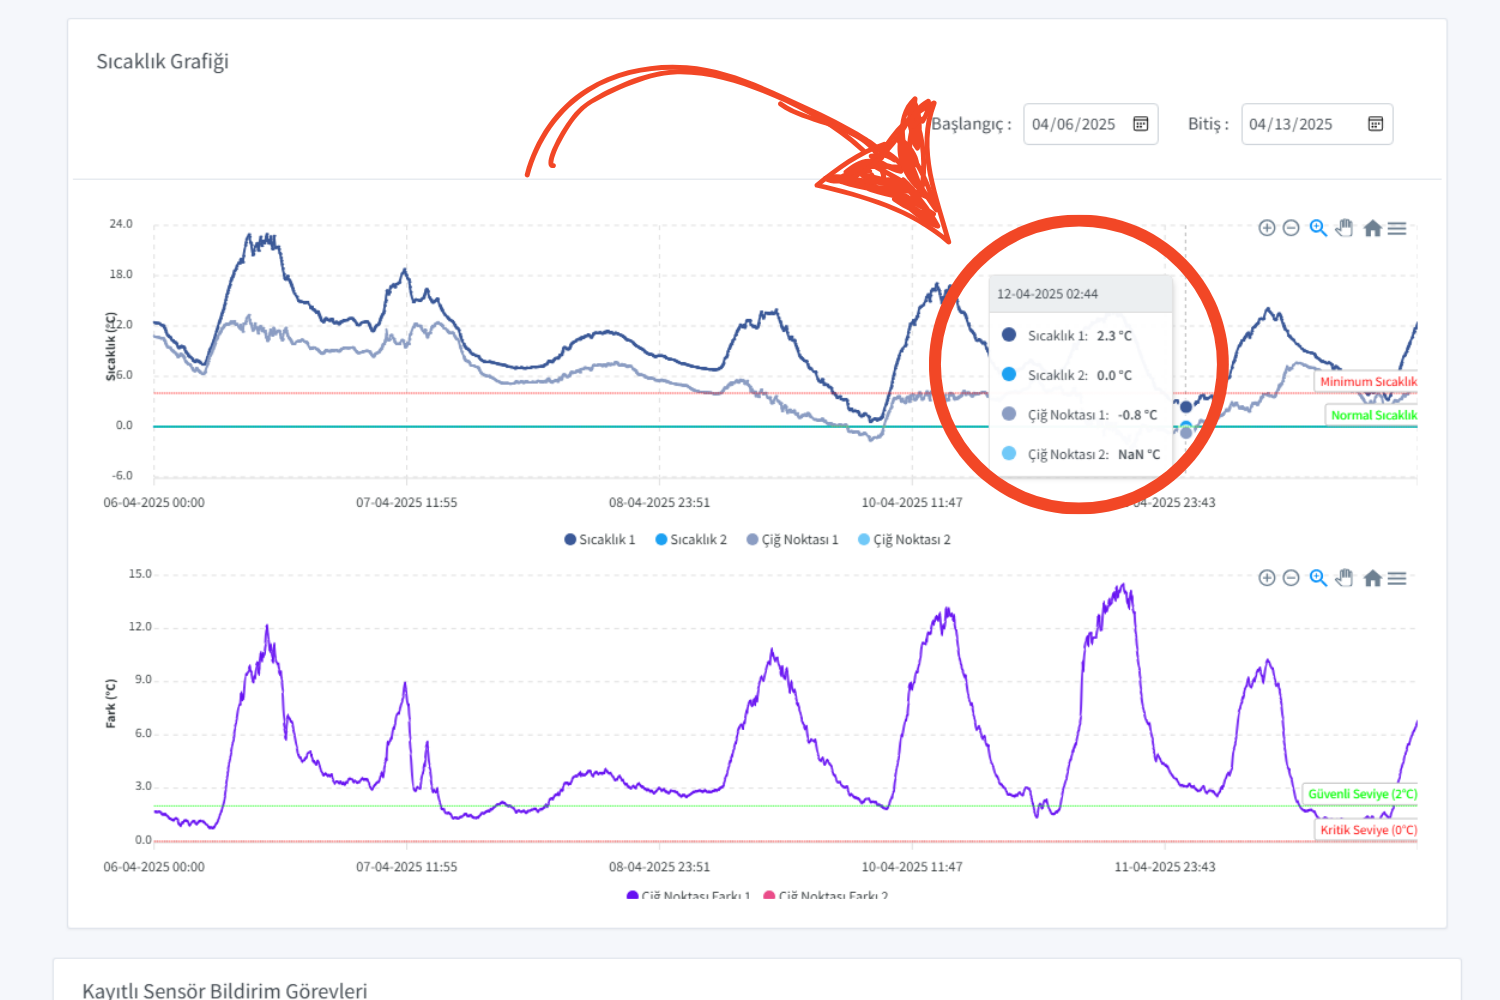Open the Başlangıç date calendar picker
This screenshot has height=1000, width=1500.
tap(1141, 123)
